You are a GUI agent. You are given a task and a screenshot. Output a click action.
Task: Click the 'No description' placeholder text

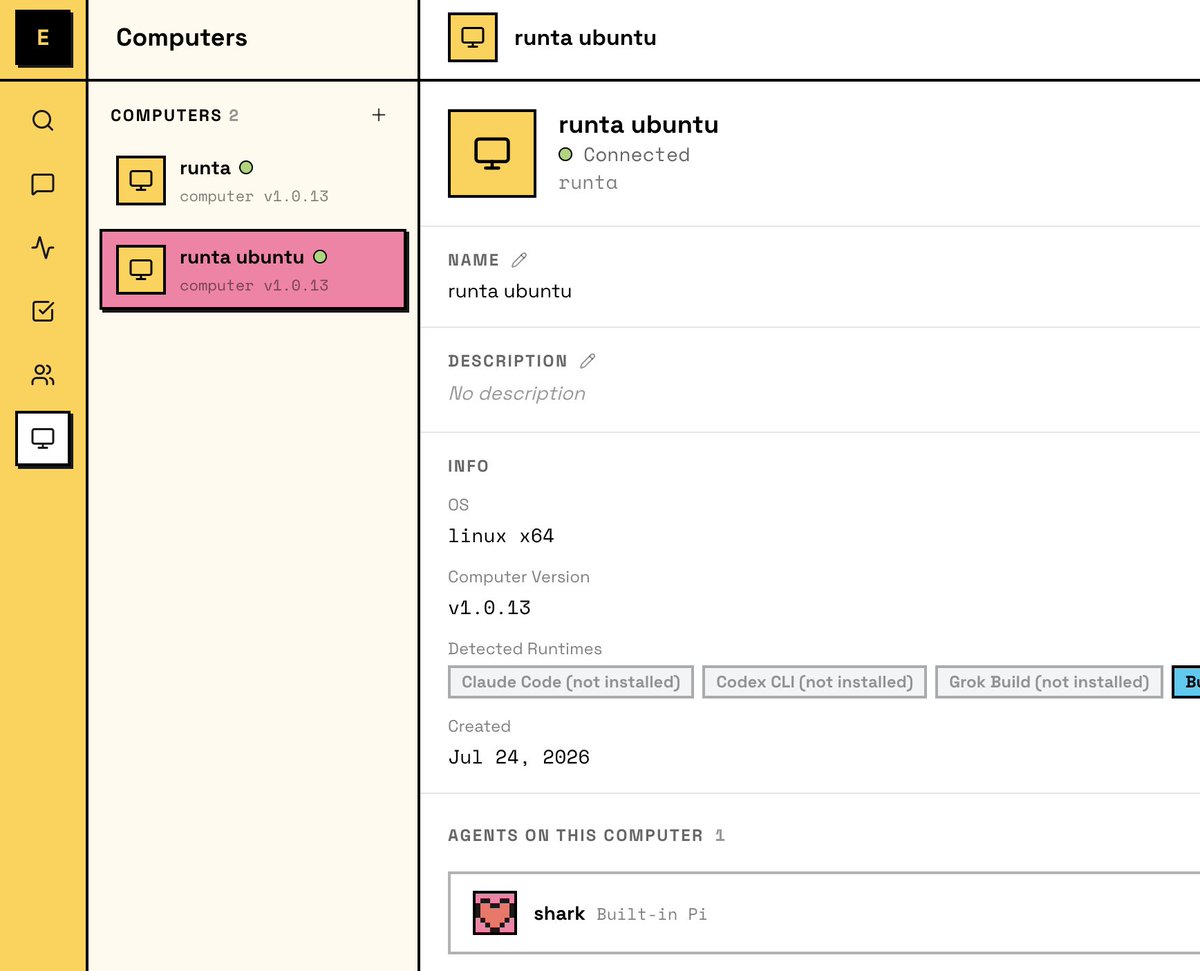click(x=517, y=394)
